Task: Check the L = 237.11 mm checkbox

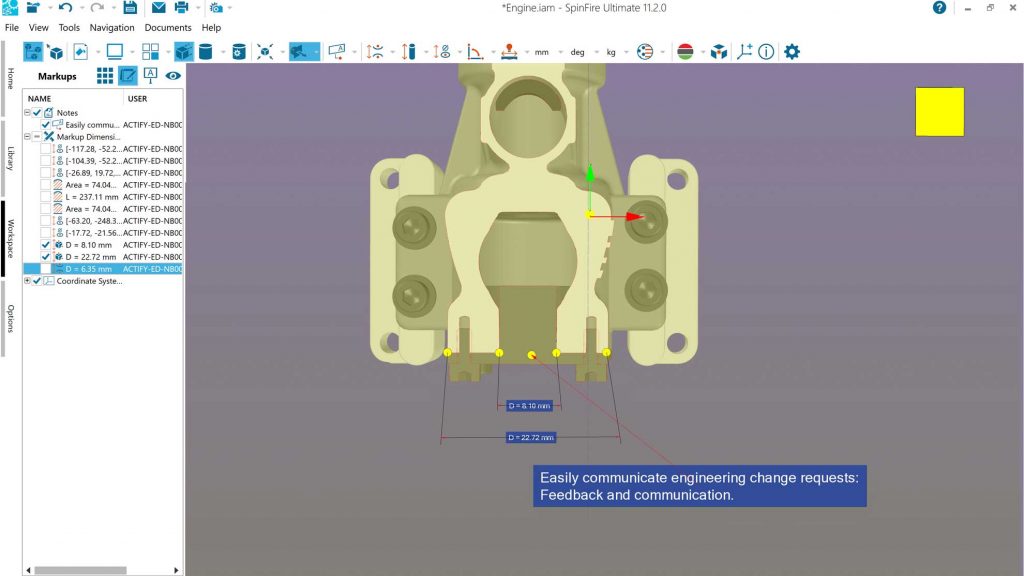Action: coord(46,197)
